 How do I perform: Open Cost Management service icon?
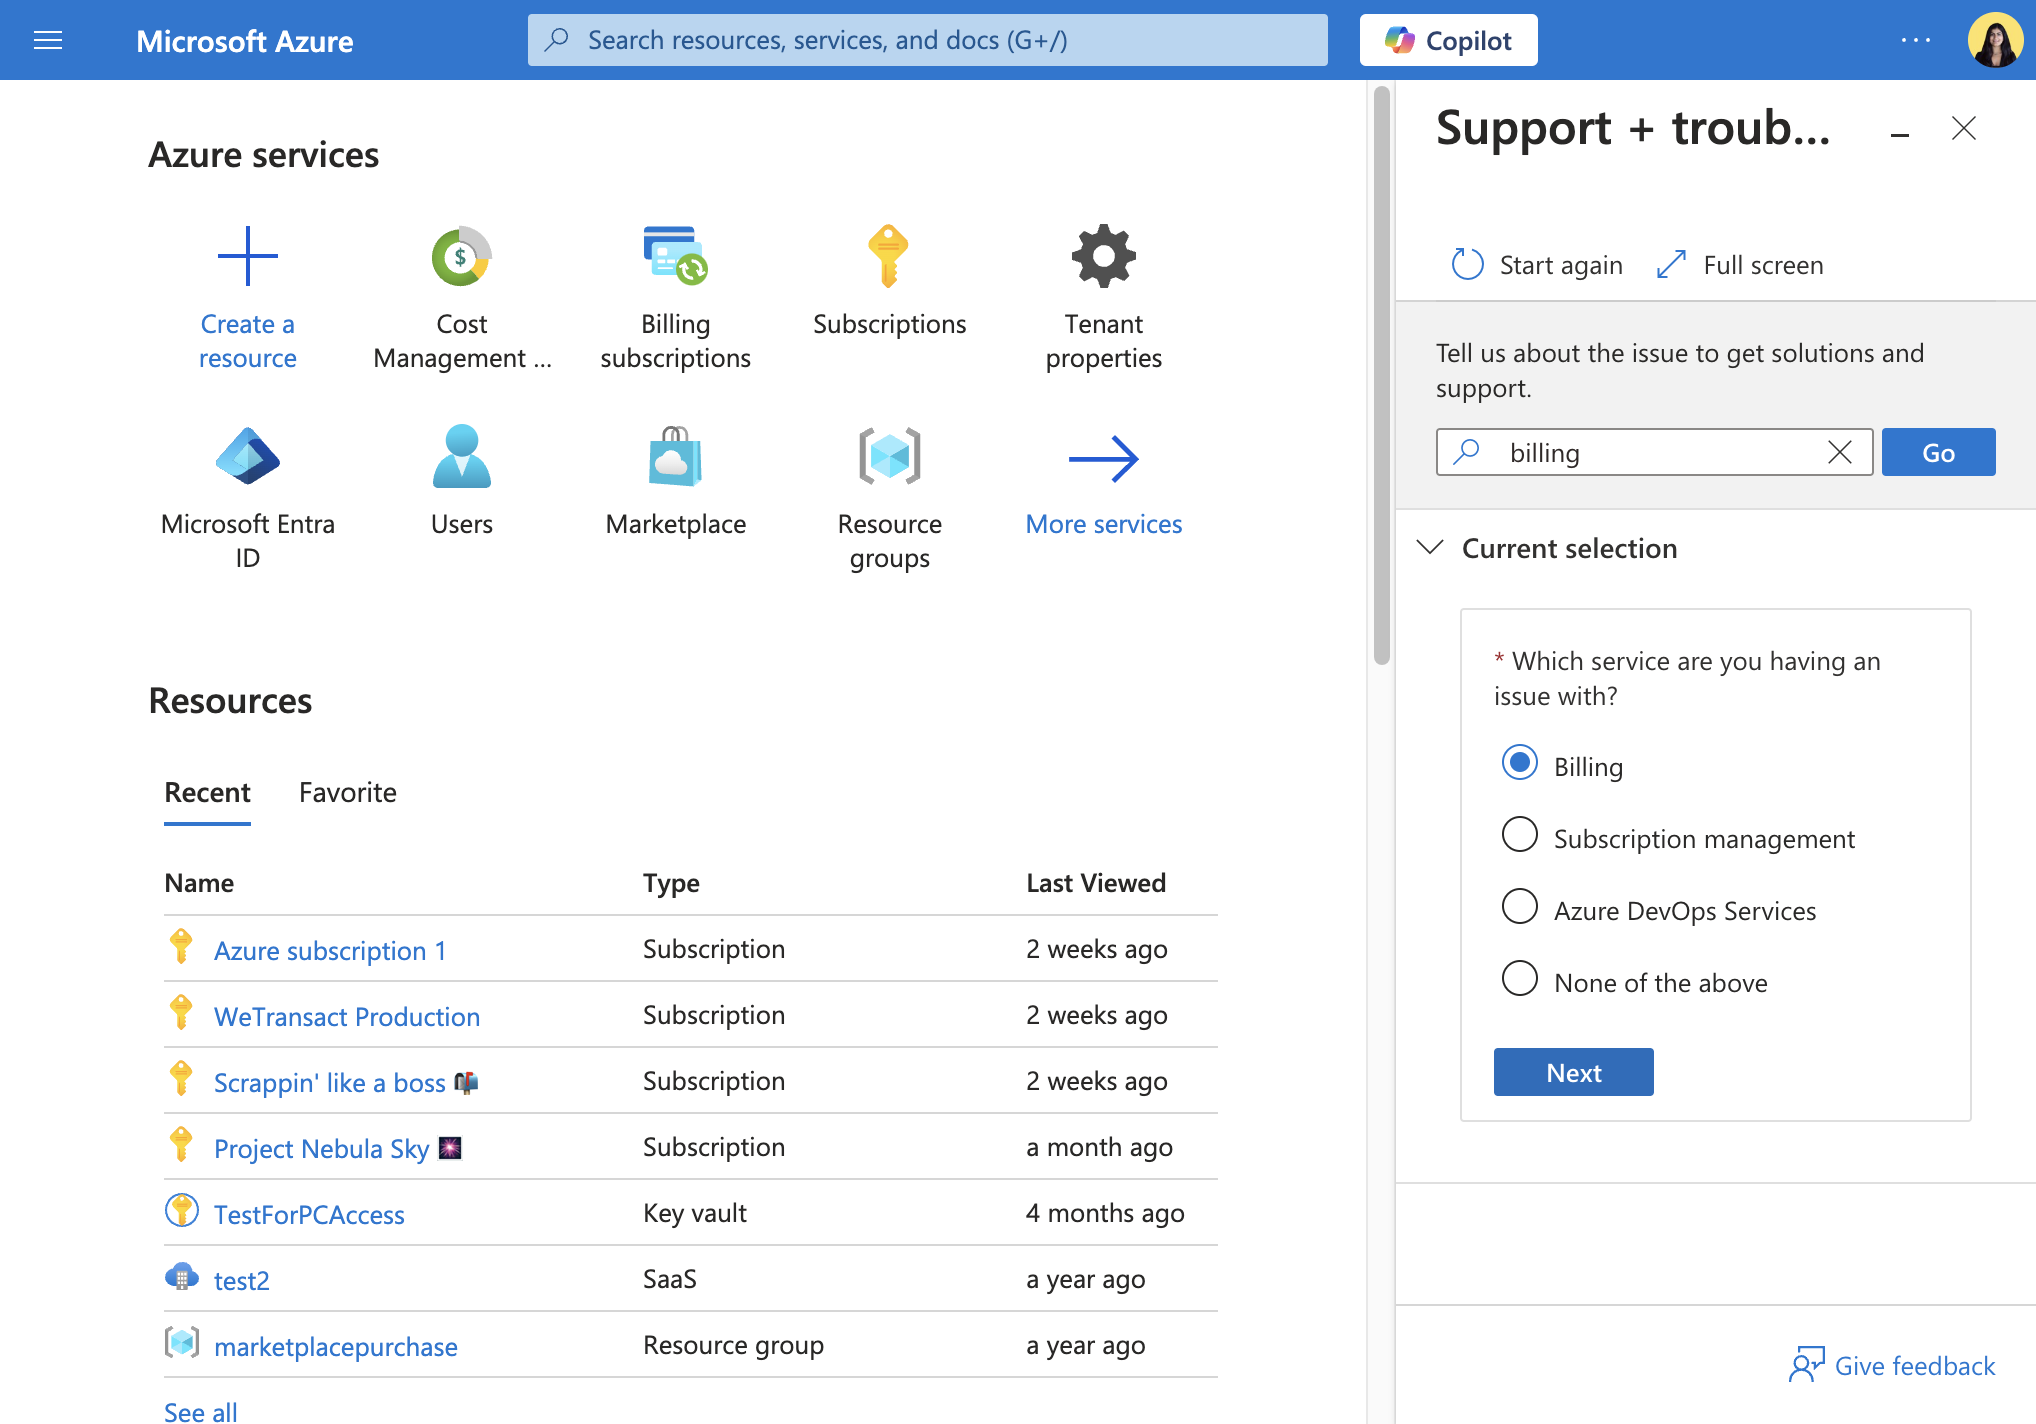tap(461, 256)
